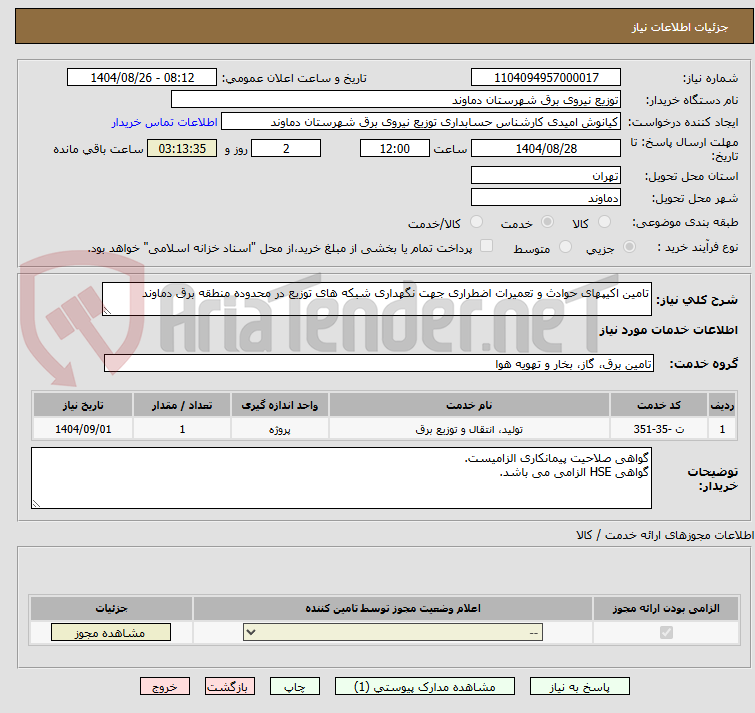
Task: Toggle the treasury documents payment checkbox
Action: click(487, 247)
